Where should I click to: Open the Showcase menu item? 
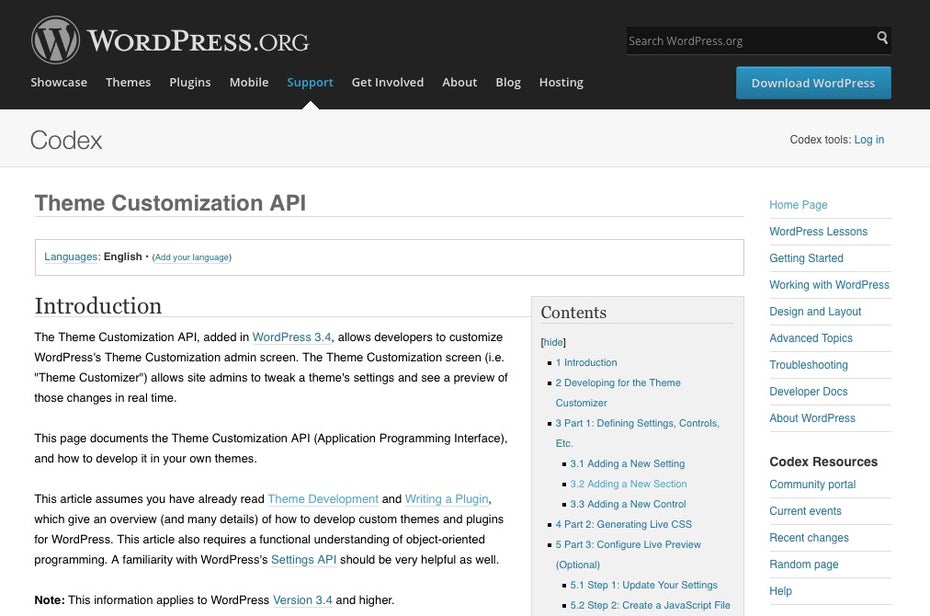click(59, 82)
